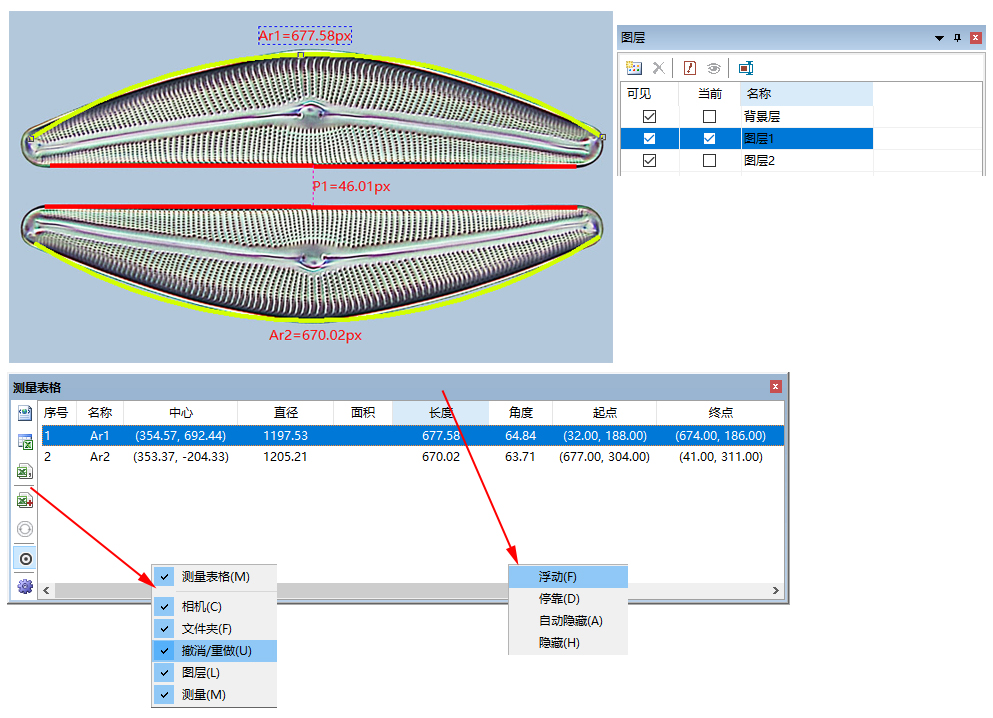Toggle visibility checkbox of 图层2
The height and width of the screenshot is (718, 993).
649,161
